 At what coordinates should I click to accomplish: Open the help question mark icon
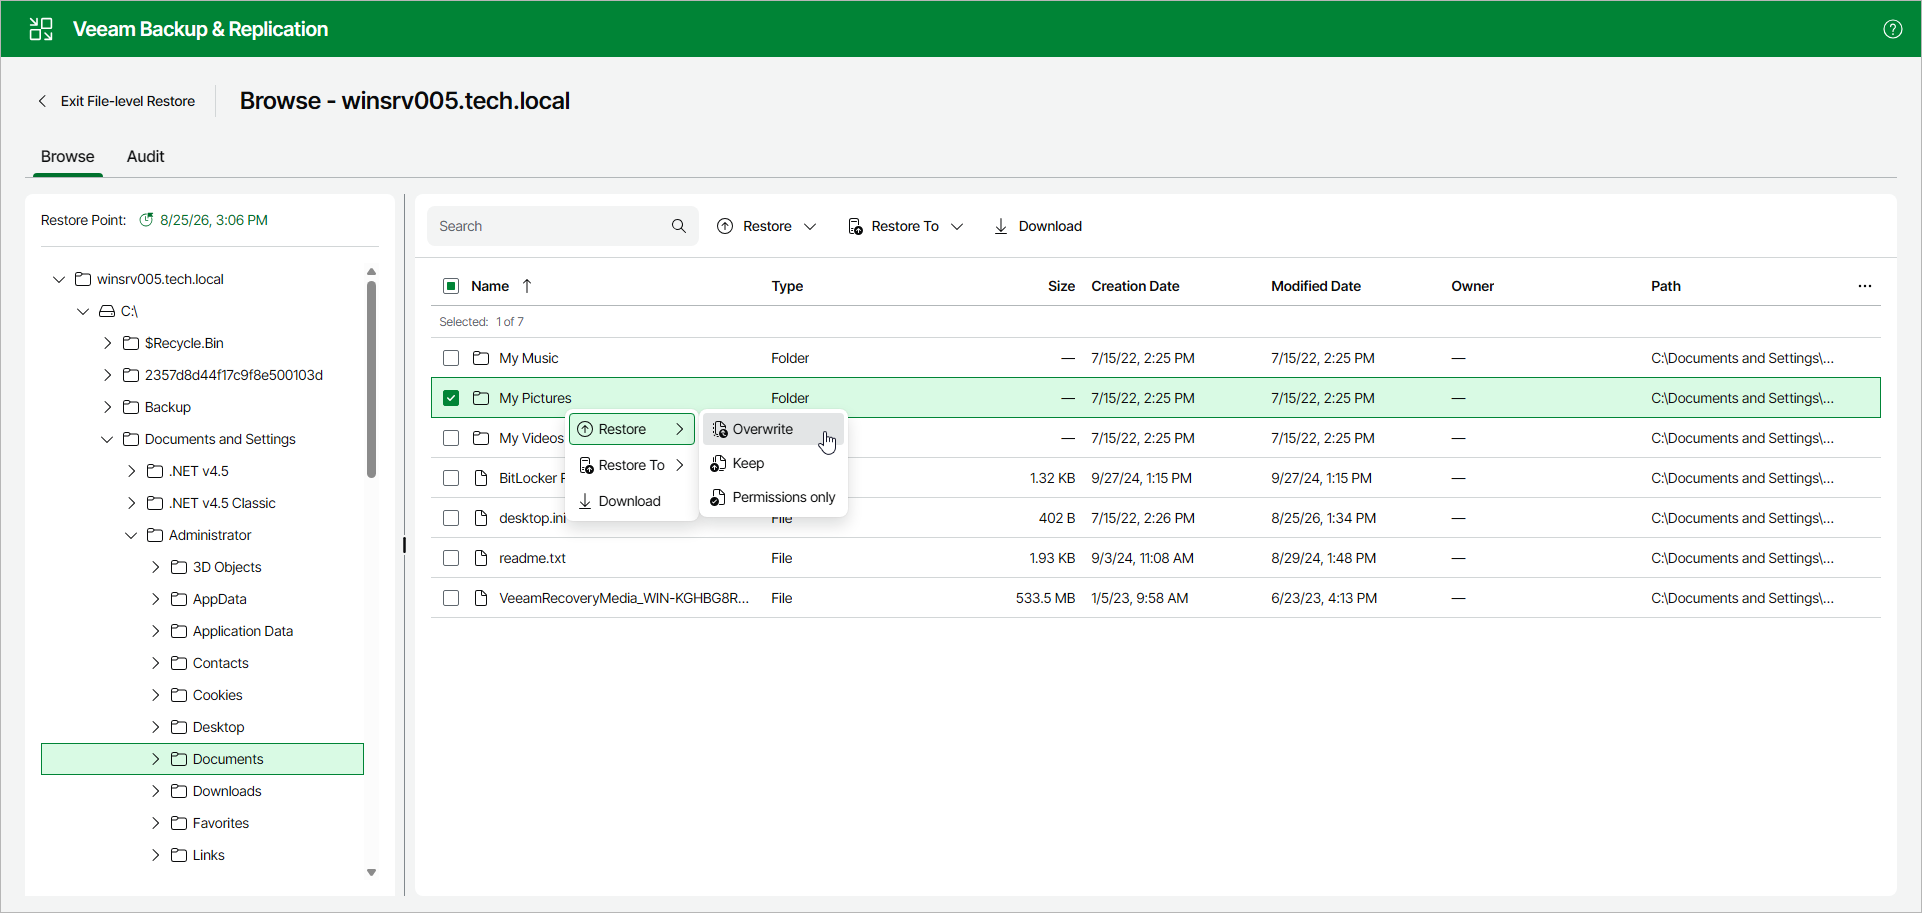(x=1892, y=29)
